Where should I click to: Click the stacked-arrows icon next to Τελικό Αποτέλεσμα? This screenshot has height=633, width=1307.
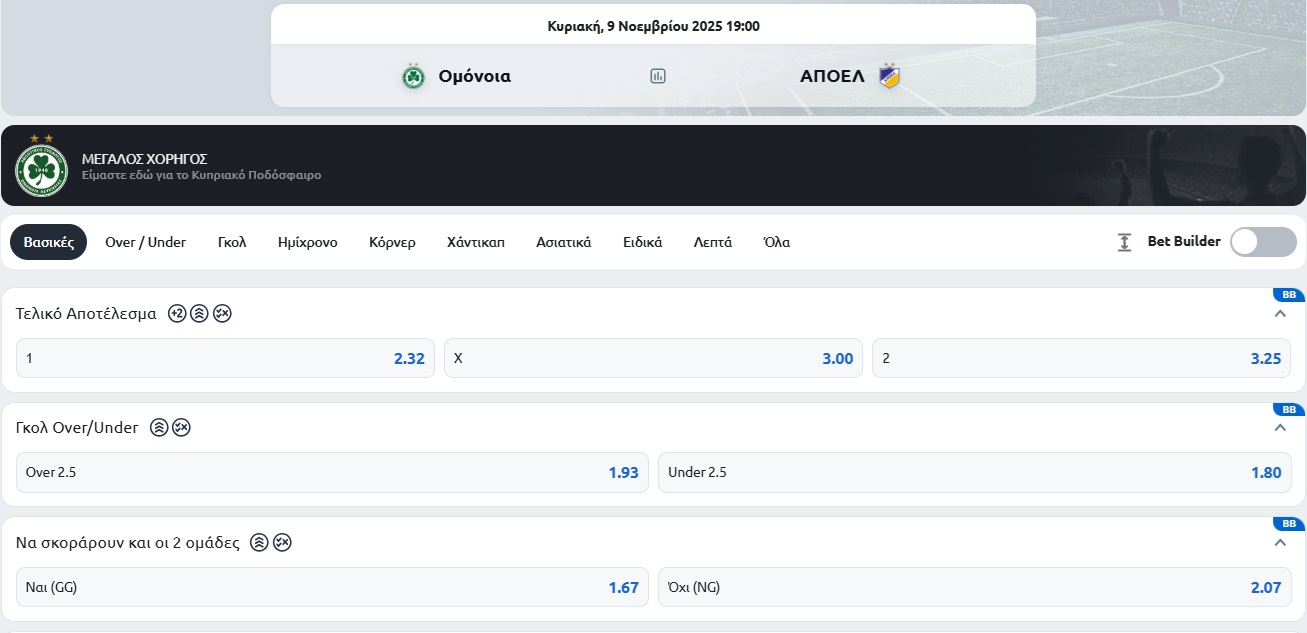(x=199, y=313)
